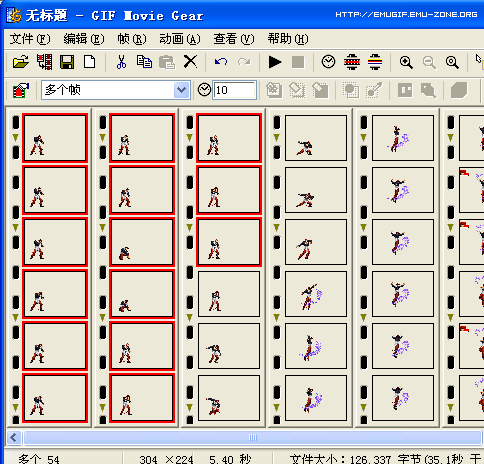Click status bar file size 126,337 字节

tap(356, 459)
